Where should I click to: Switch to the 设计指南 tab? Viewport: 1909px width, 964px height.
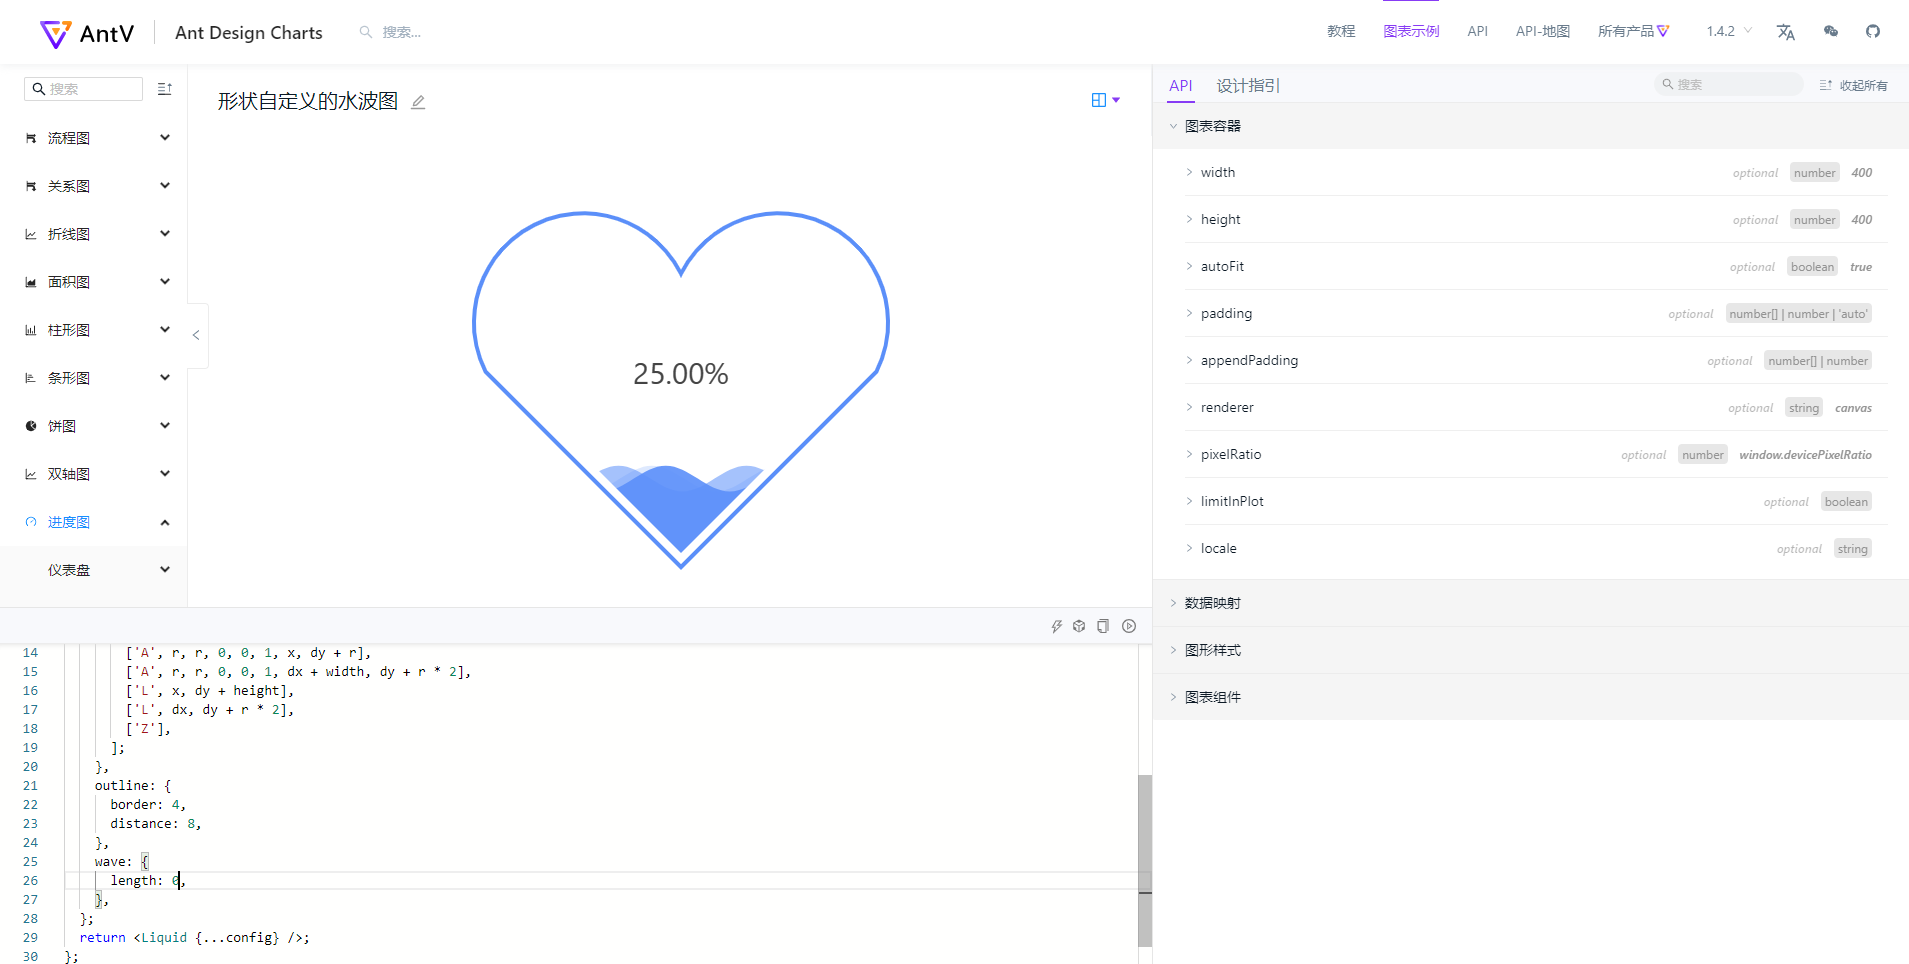coord(1246,85)
